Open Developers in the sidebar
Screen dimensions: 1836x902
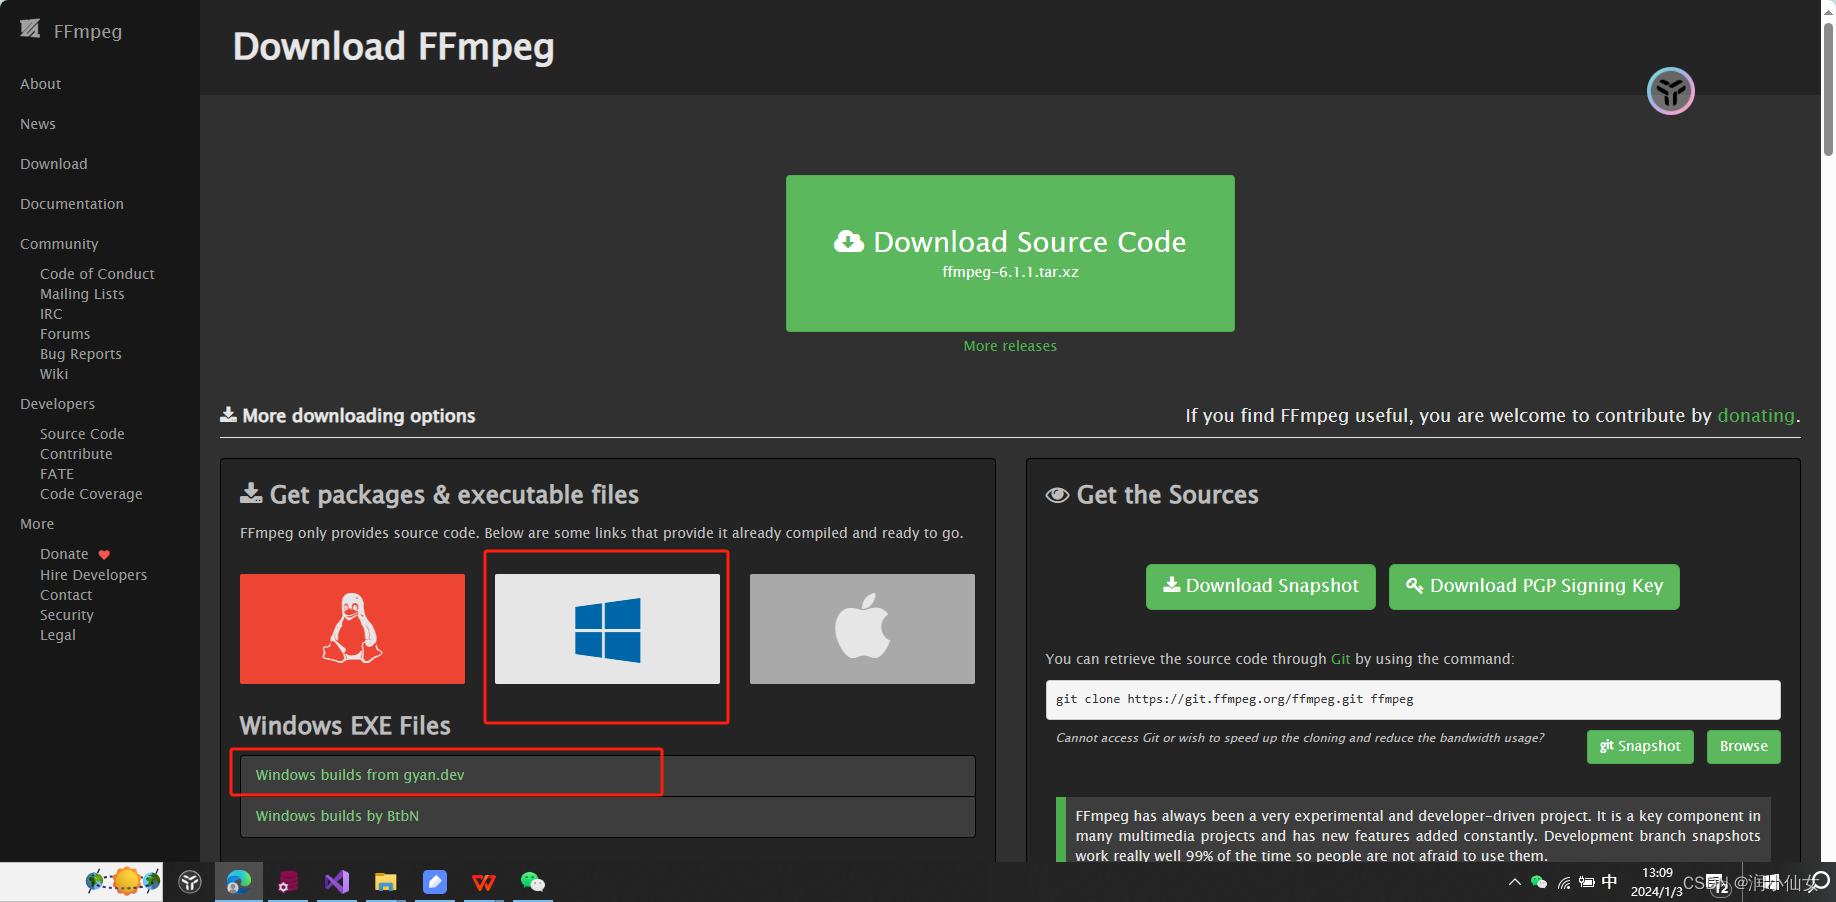pos(58,404)
